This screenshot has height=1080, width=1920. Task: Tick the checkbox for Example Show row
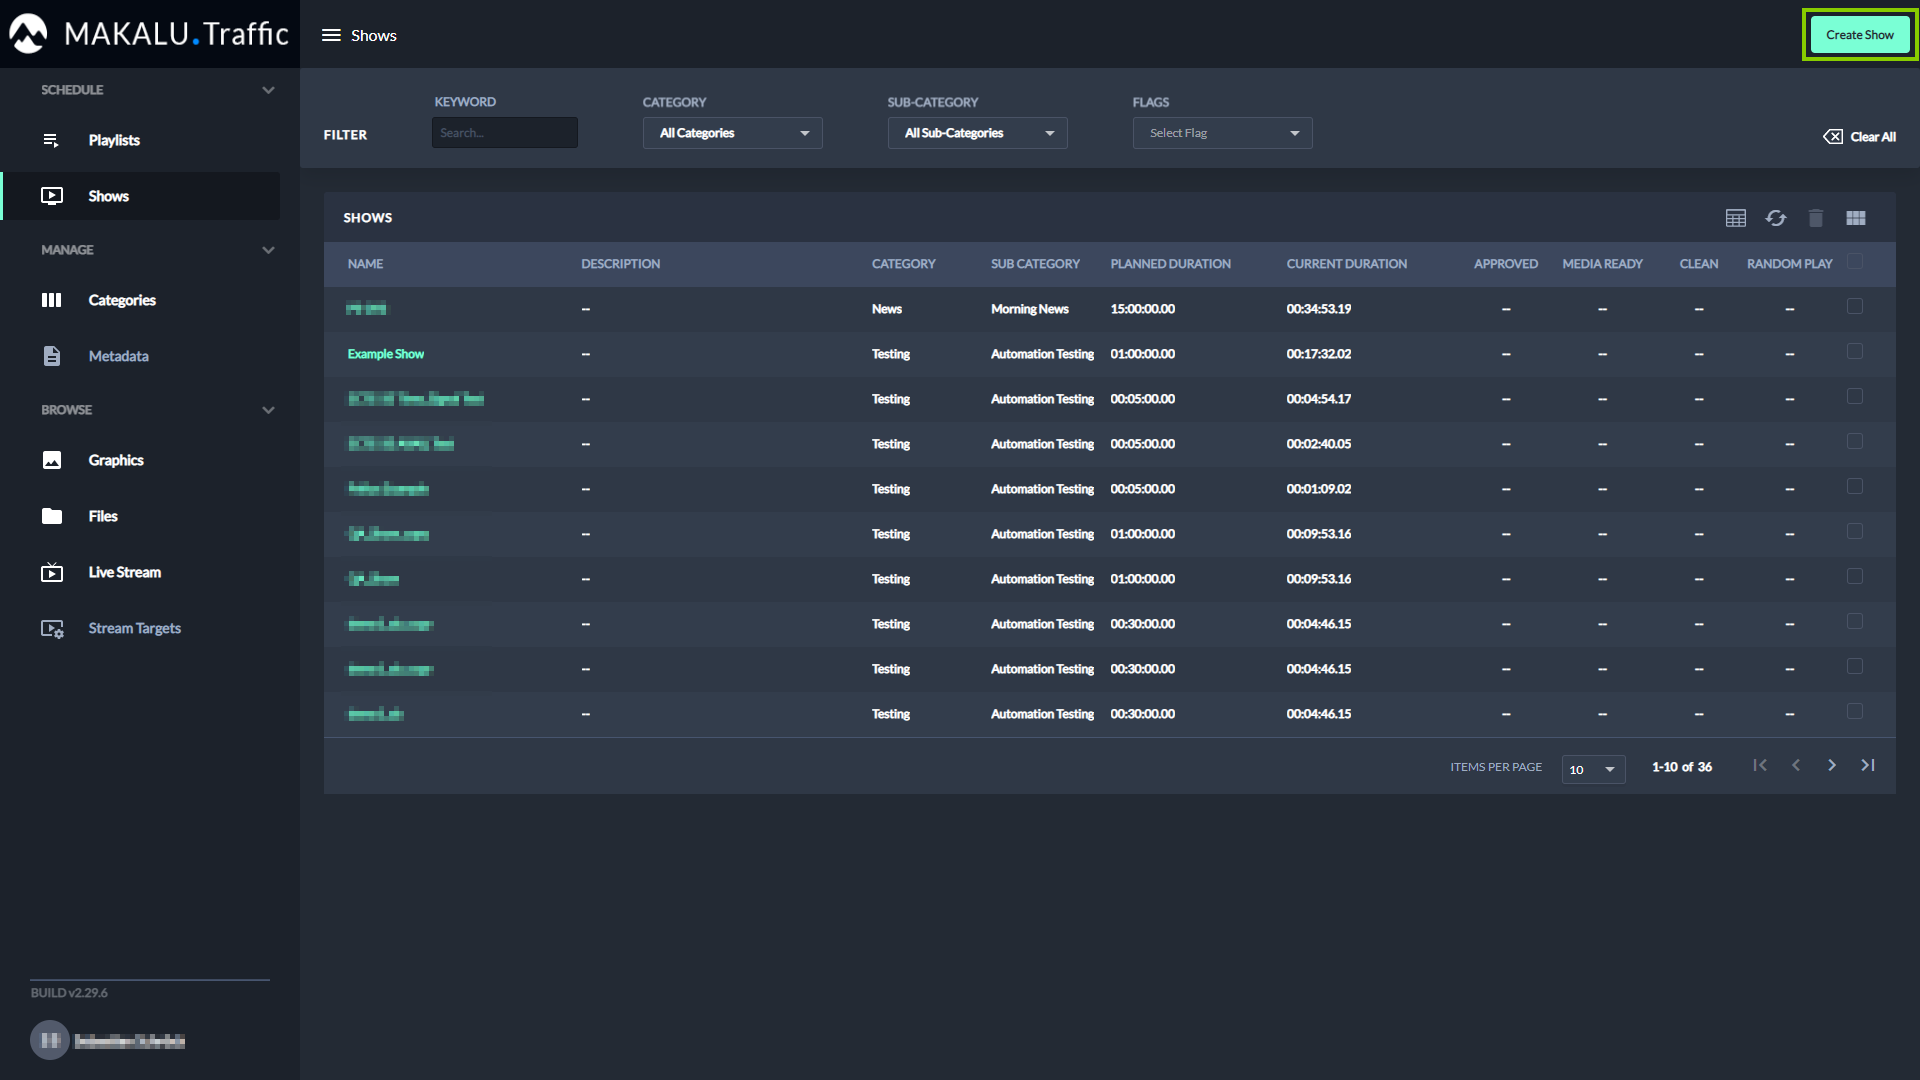[x=1855, y=352]
